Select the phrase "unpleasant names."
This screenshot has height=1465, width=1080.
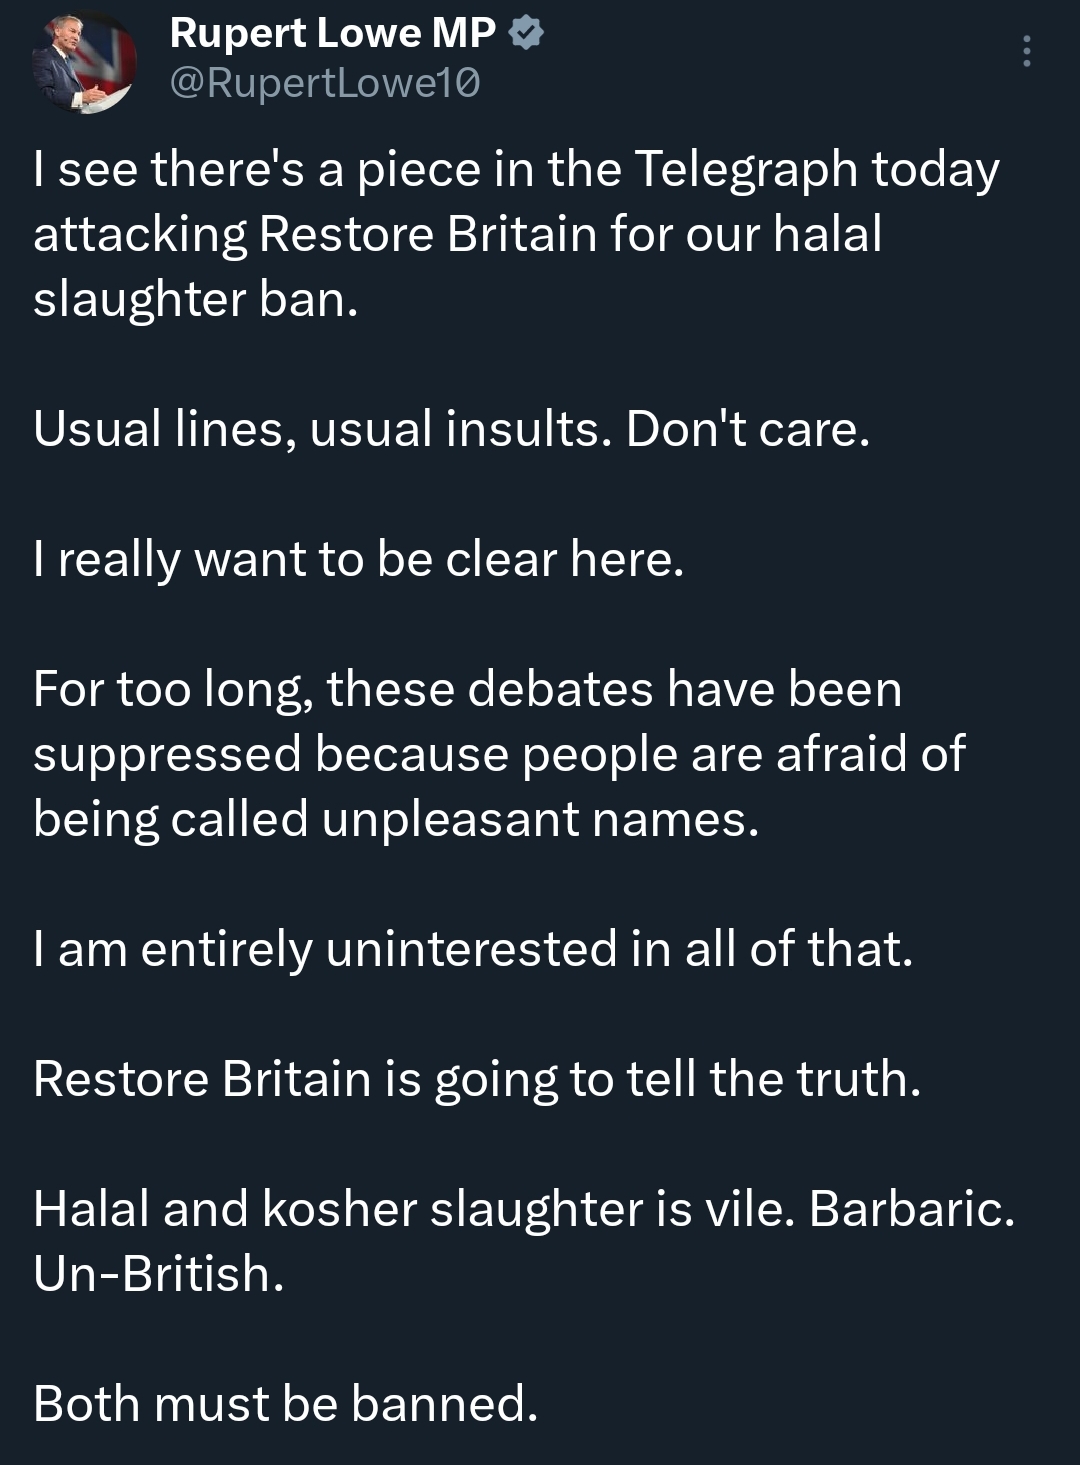point(540,819)
